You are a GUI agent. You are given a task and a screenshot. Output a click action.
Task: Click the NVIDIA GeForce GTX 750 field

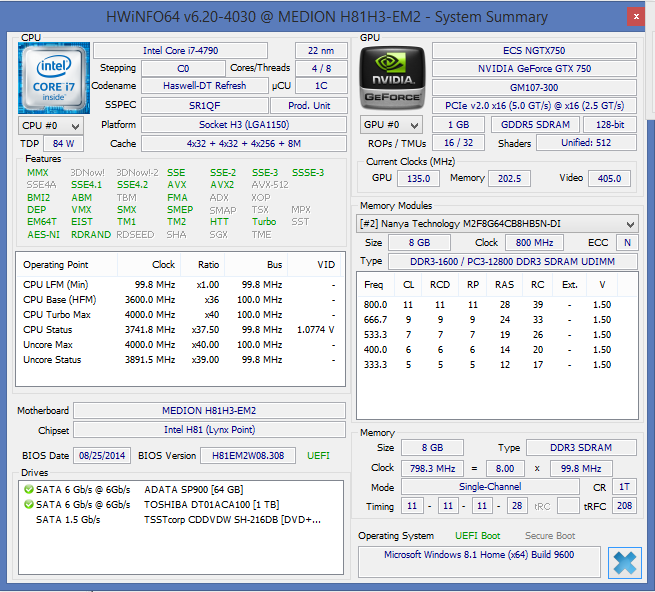[534, 69]
